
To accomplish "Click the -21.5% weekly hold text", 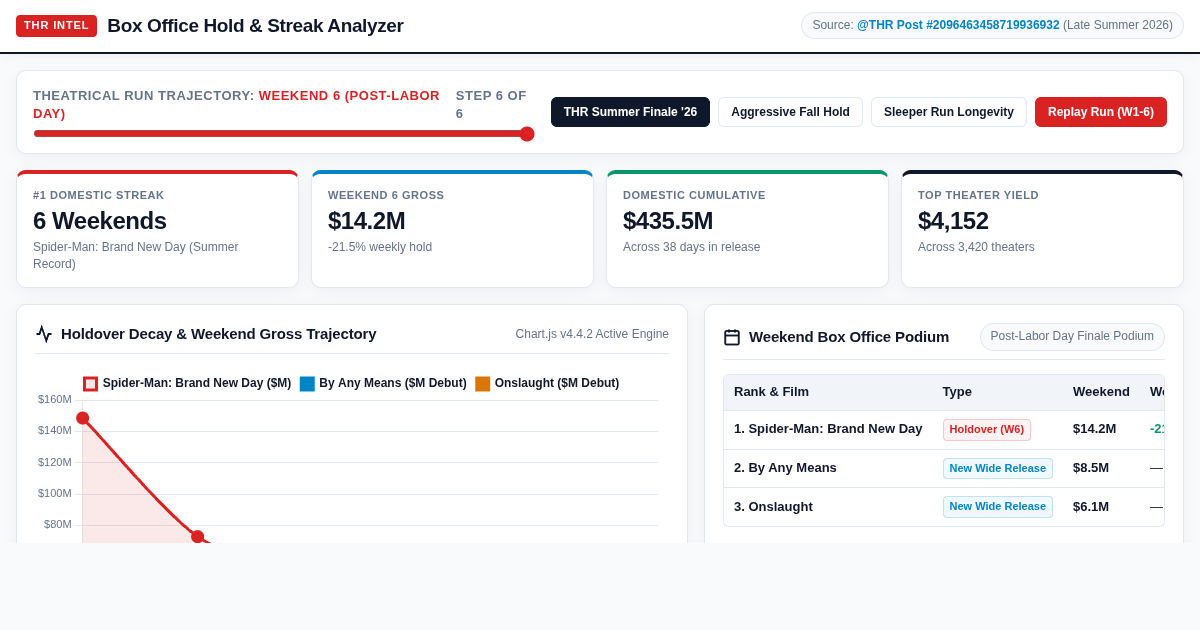I will point(380,247).
